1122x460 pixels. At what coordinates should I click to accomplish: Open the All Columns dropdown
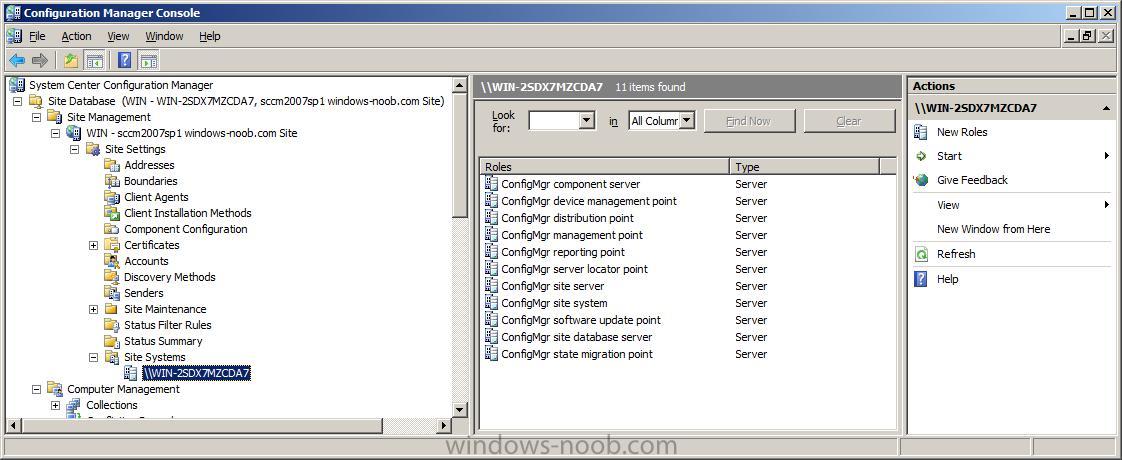tap(686, 121)
